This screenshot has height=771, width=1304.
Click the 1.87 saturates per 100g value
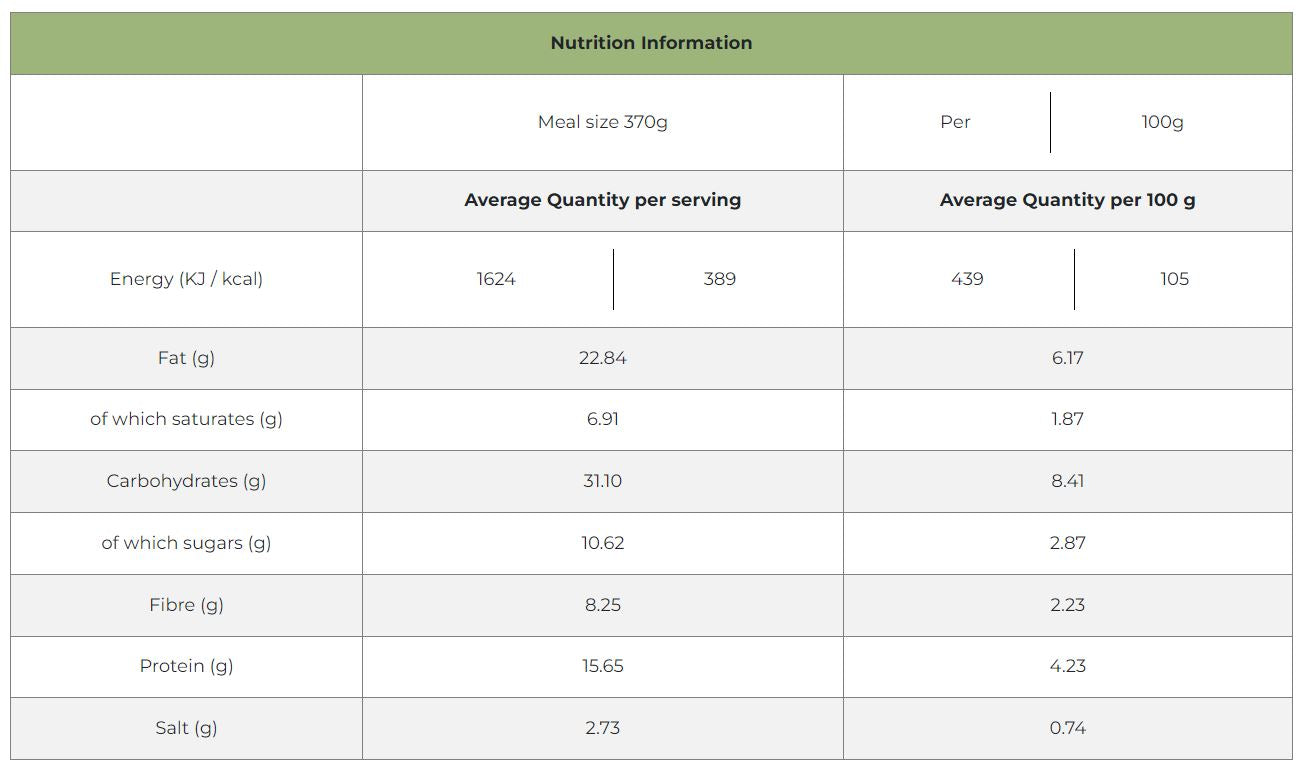click(x=1067, y=419)
